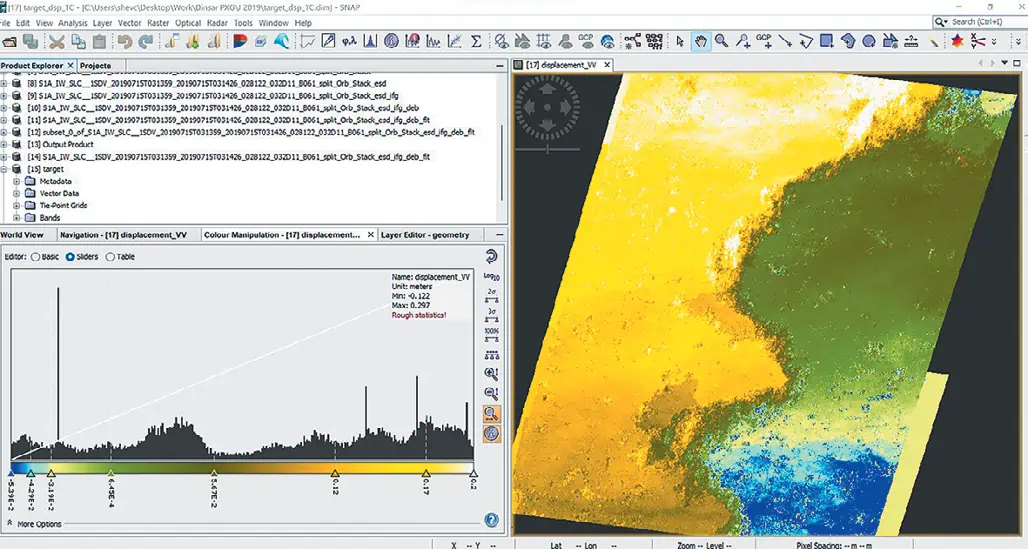This screenshot has height=549, width=1028.
Task: Click the undo arrow icon
Action: pos(124,41)
